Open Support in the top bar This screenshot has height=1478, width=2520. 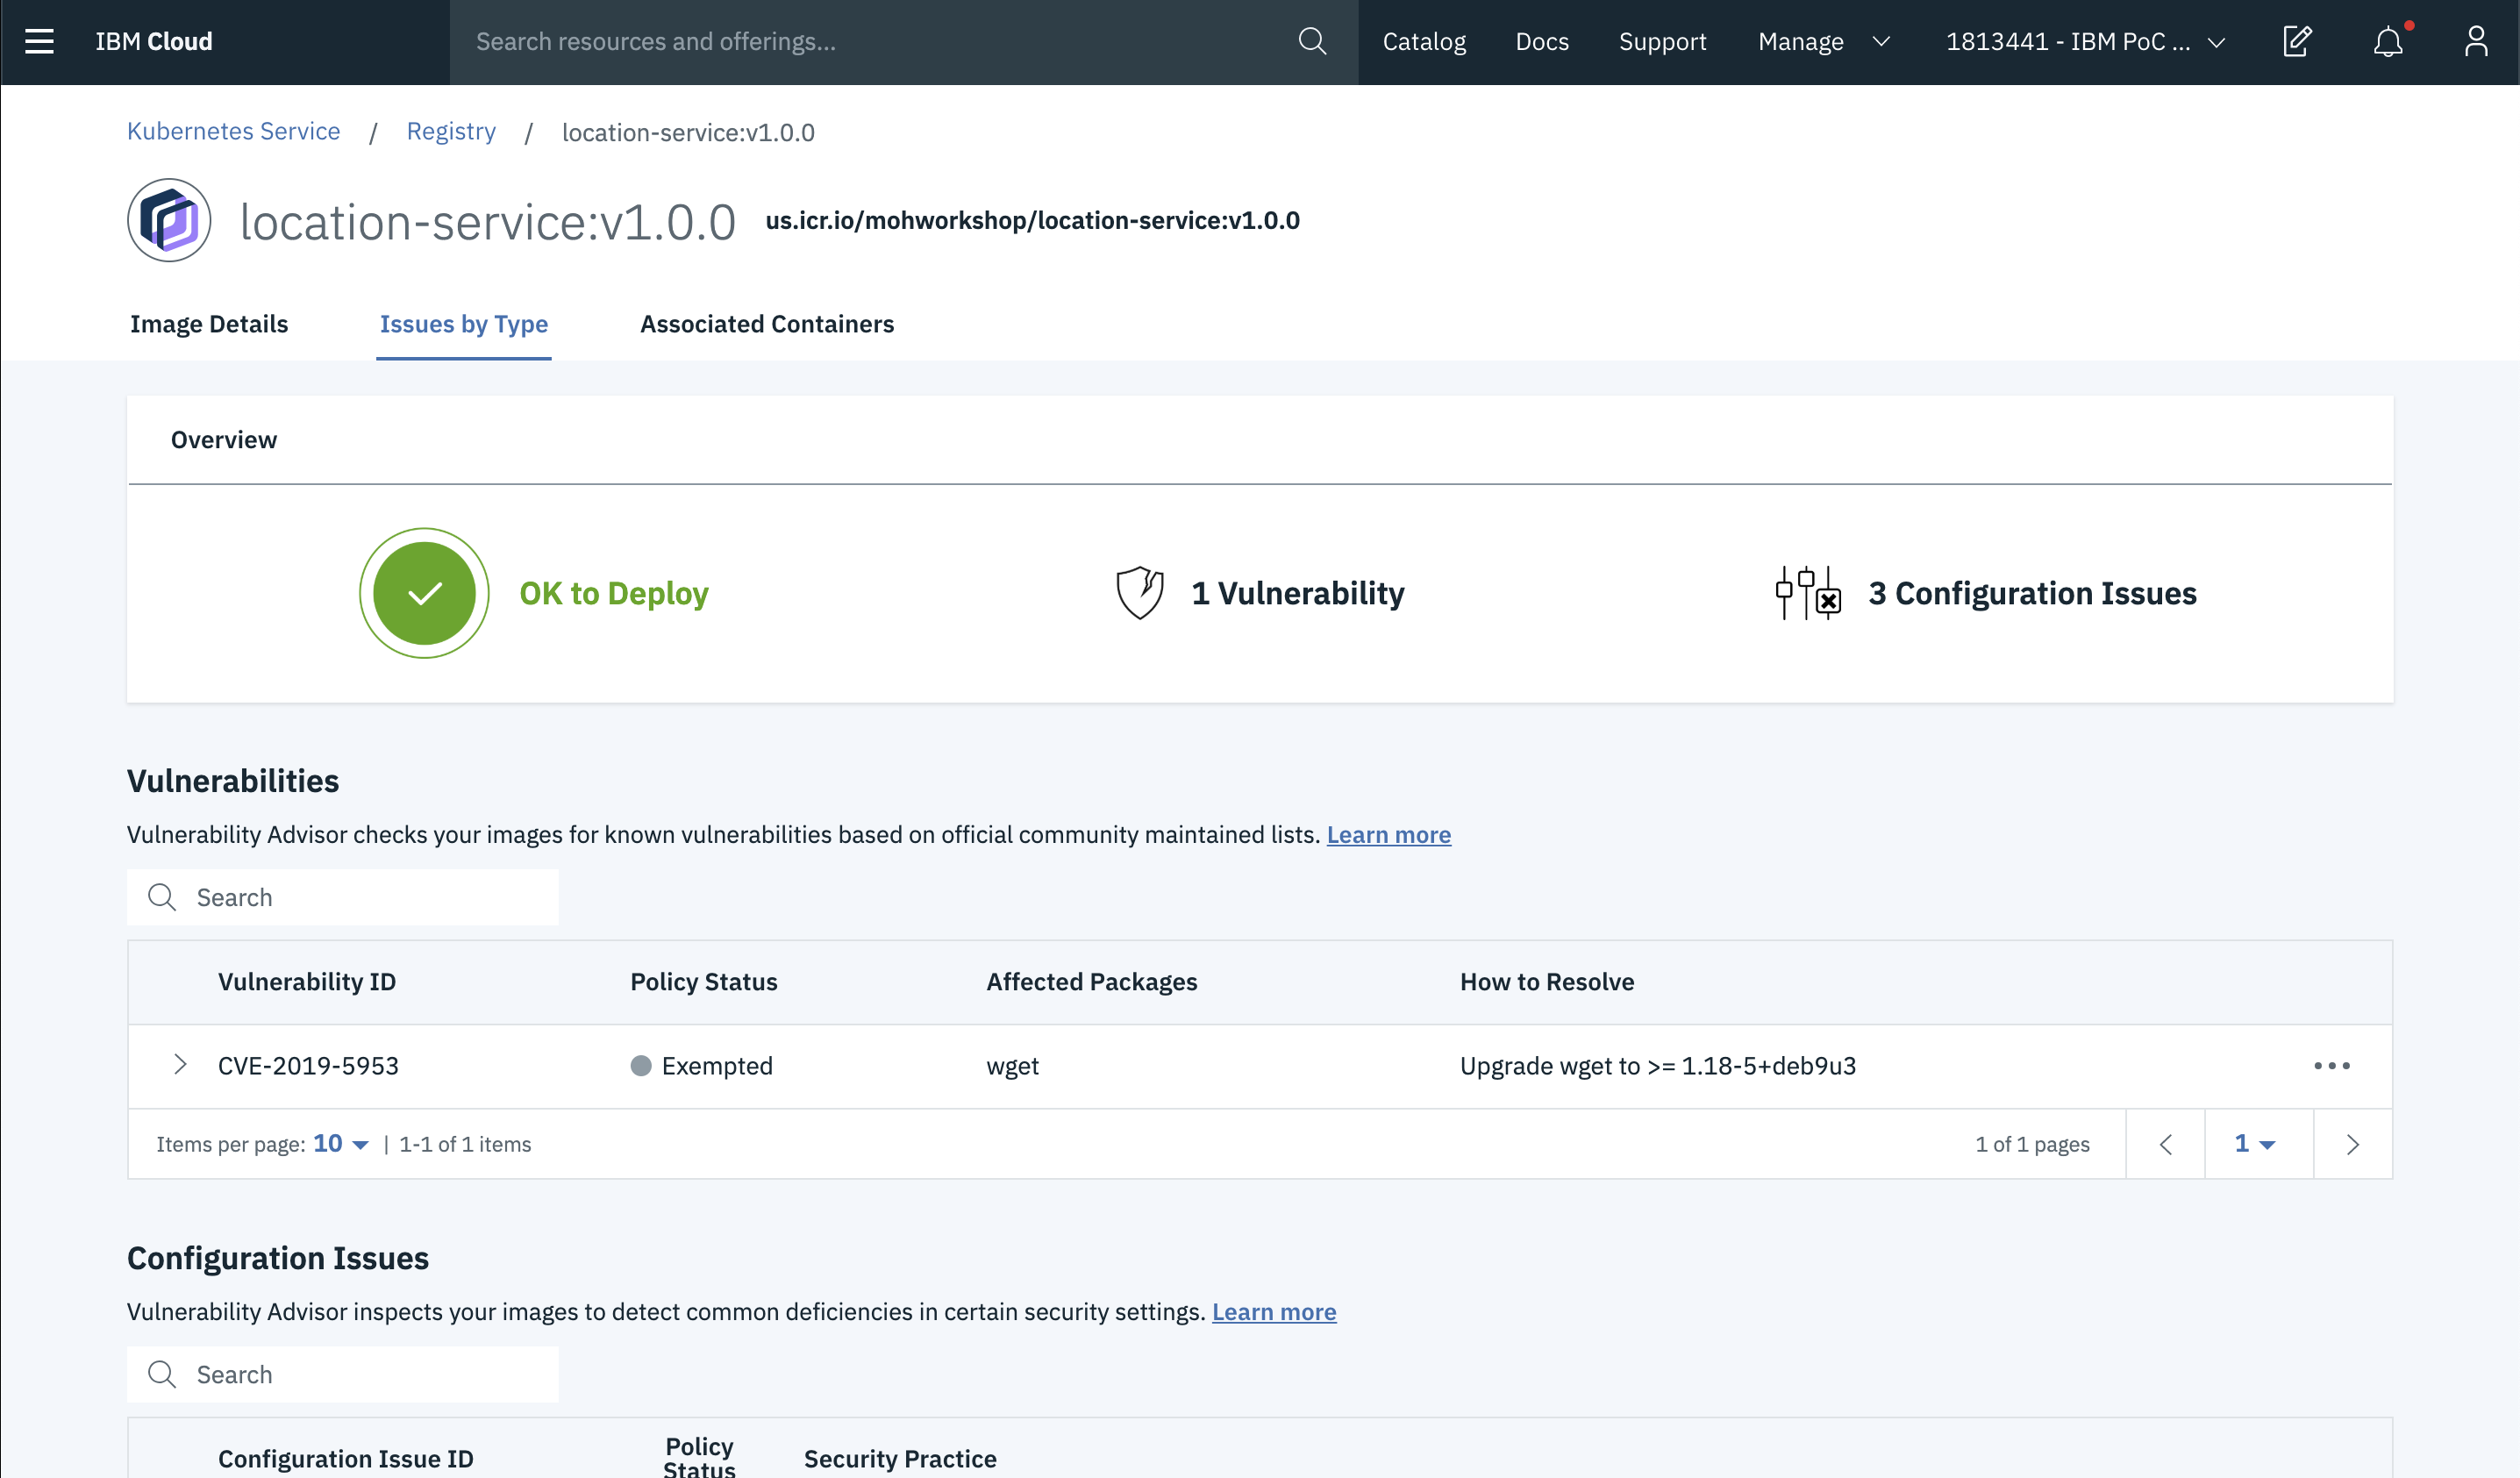[x=1662, y=41]
